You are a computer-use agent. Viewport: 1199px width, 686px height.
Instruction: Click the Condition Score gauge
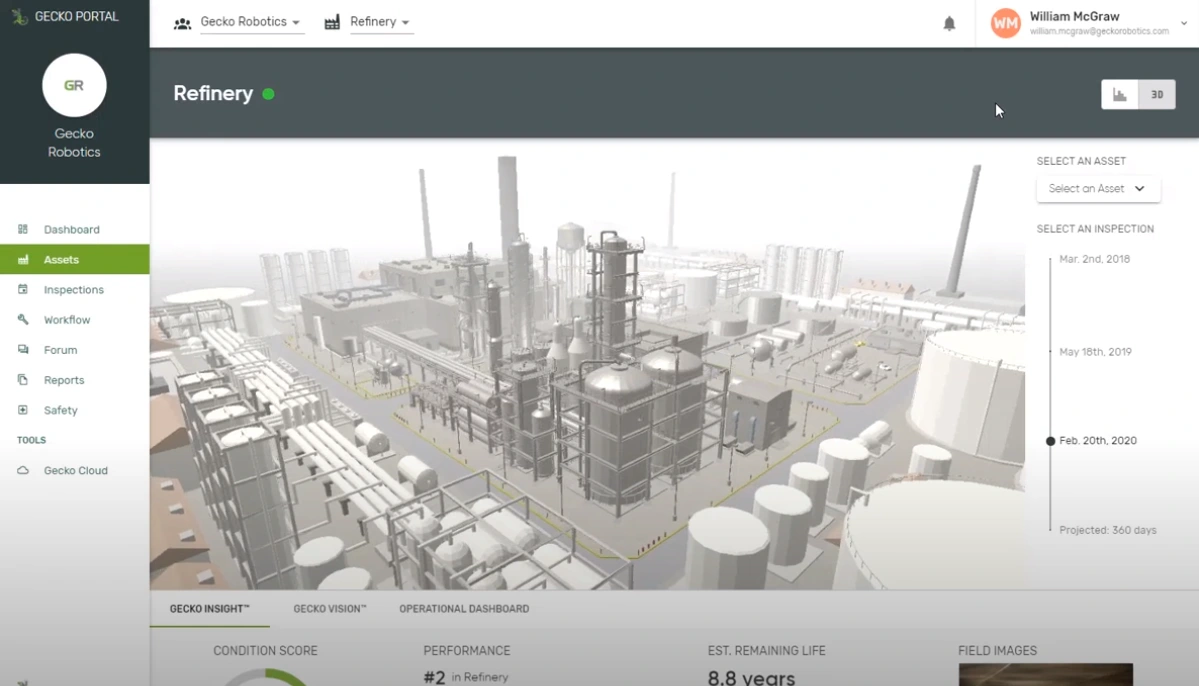[x=265, y=678]
